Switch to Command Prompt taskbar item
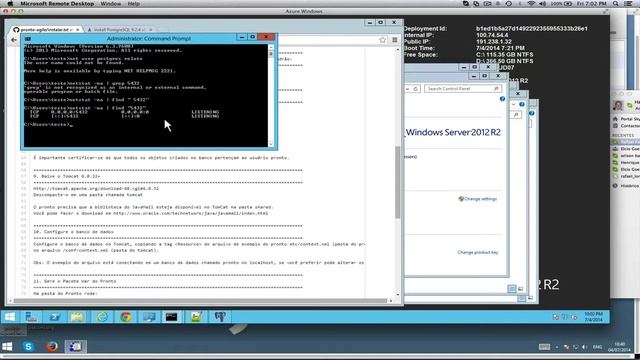 [x=172, y=317]
